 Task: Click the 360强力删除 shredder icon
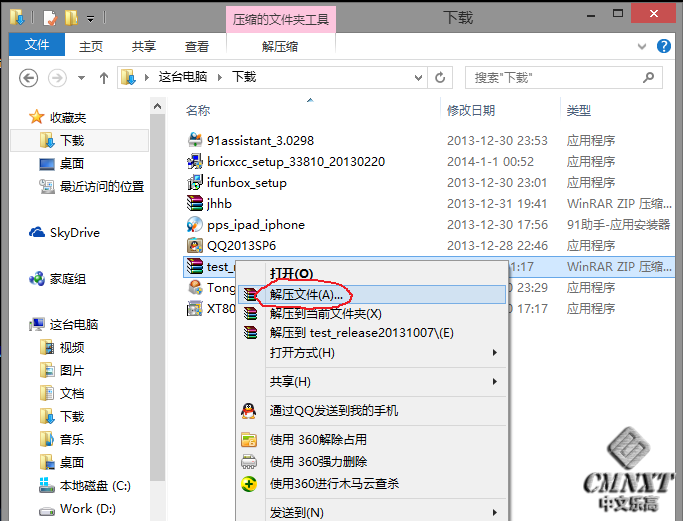pos(249,461)
